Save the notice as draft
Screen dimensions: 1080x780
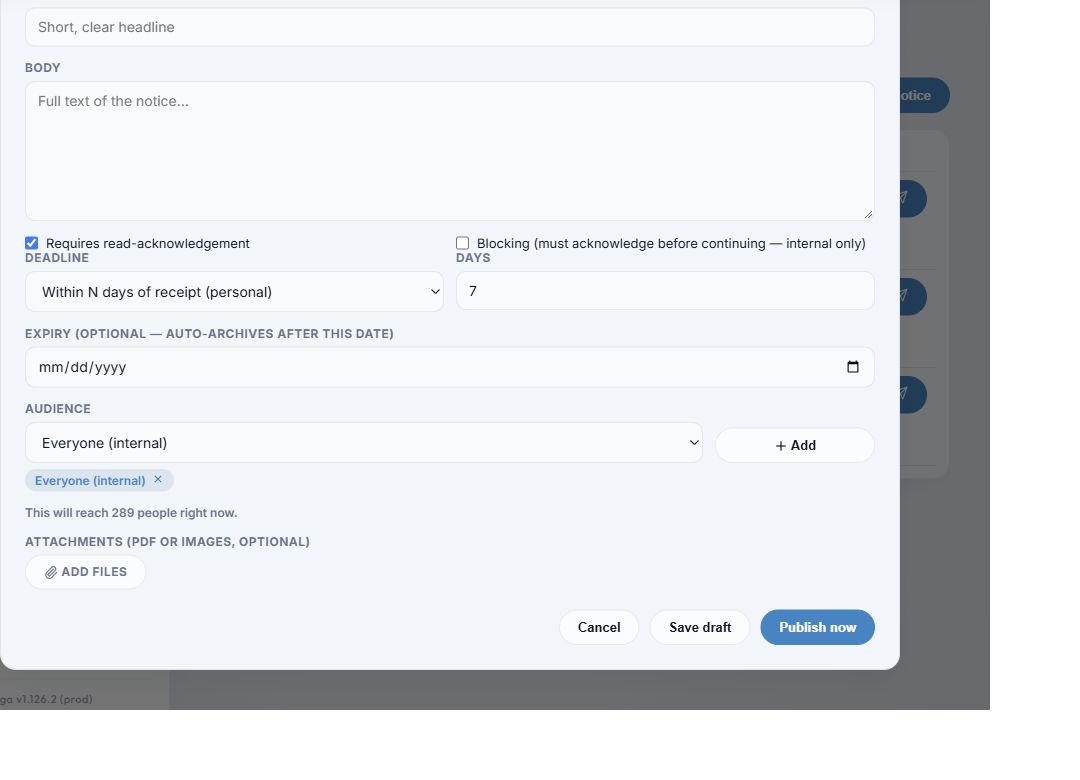(x=700, y=627)
